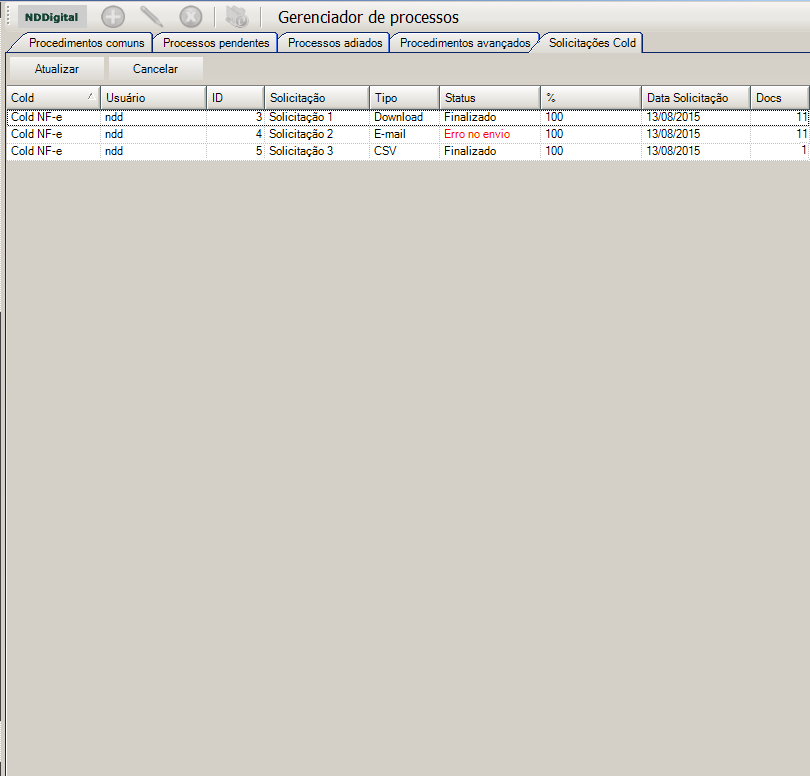Click the toolbar drag grip handle

pos(9,16)
